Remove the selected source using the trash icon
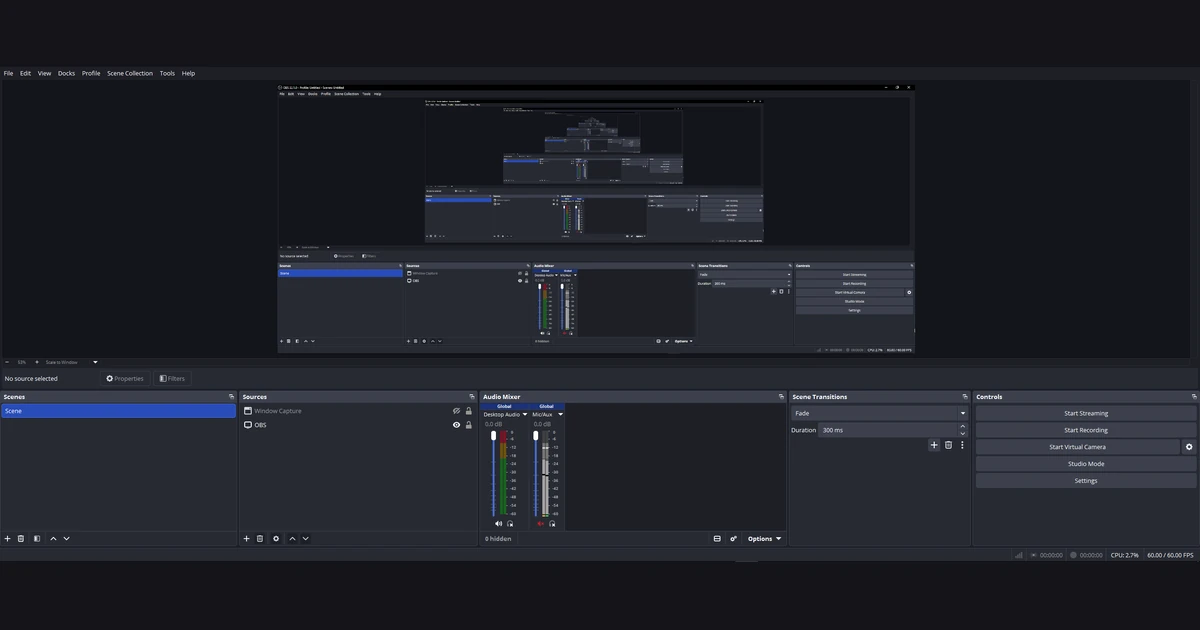 click(260, 538)
